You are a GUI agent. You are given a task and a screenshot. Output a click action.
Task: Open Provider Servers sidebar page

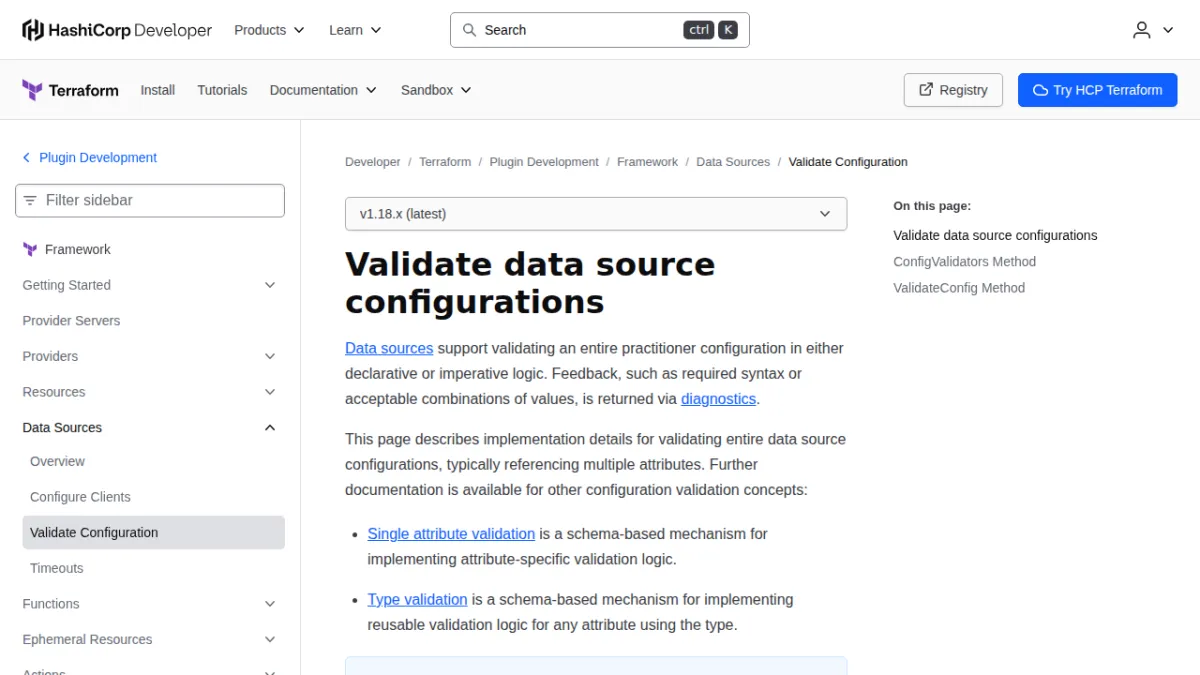point(71,321)
